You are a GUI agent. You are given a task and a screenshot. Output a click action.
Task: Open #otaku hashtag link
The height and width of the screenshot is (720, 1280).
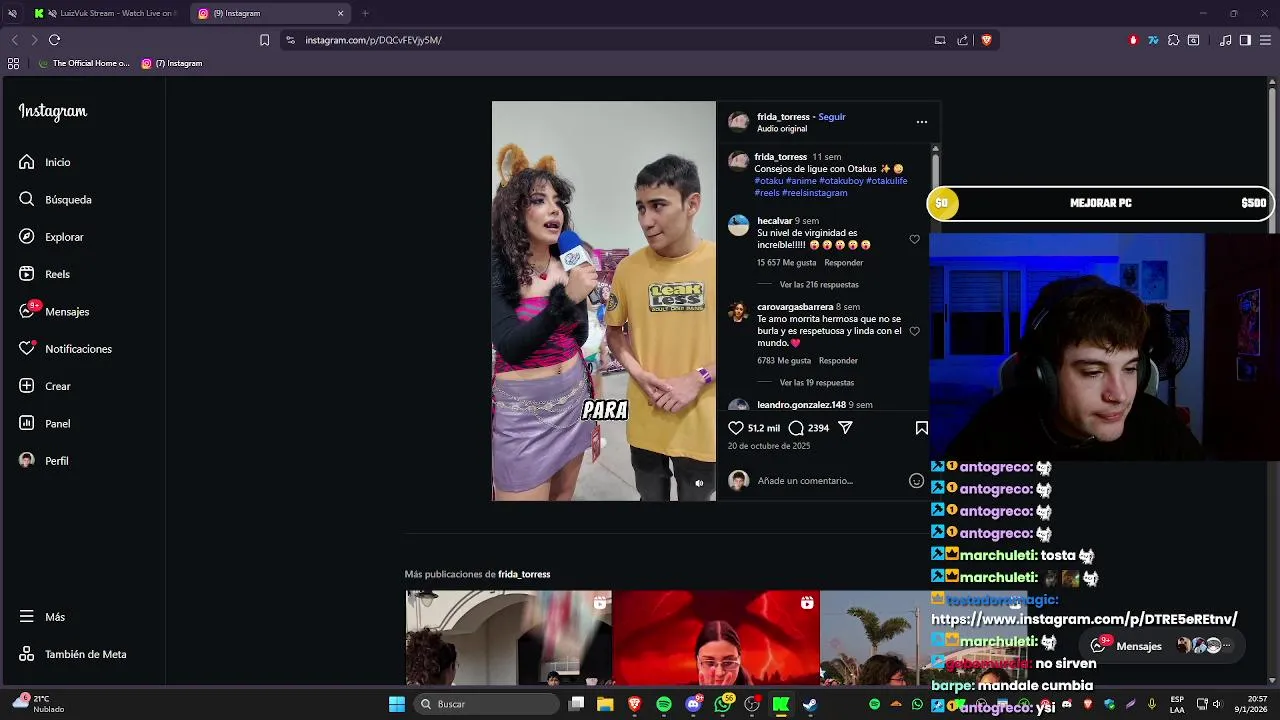click(769, 181)
